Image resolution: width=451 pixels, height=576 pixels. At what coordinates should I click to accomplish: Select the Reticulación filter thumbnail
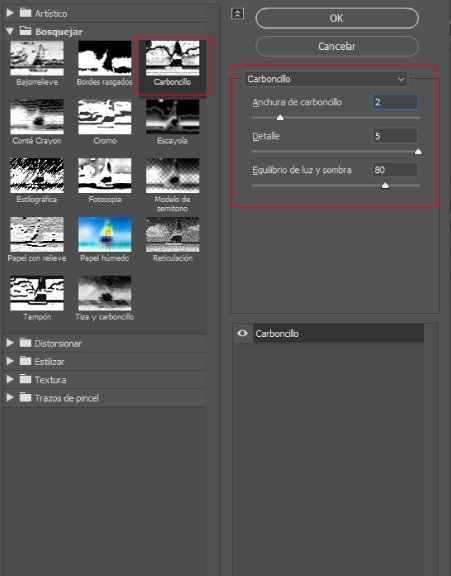(173, 234)
